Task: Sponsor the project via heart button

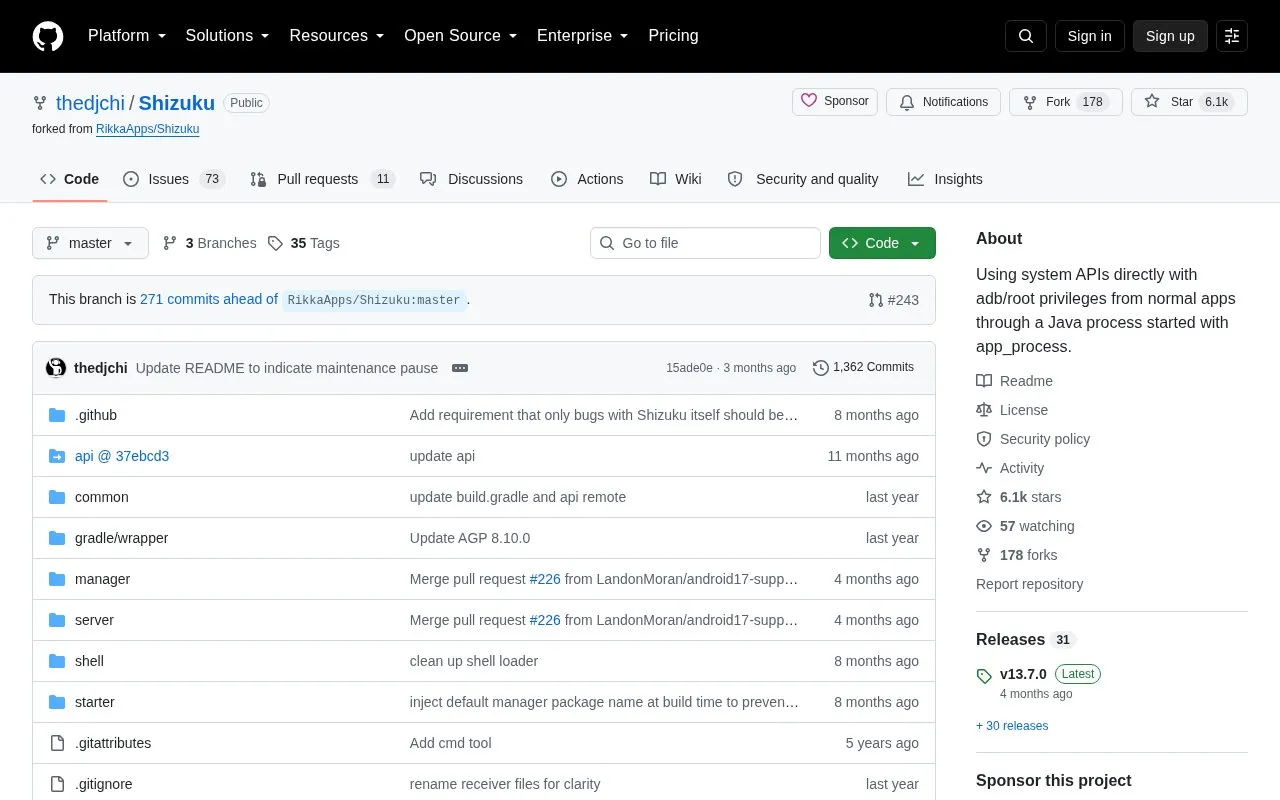Action: click(835, 102)
